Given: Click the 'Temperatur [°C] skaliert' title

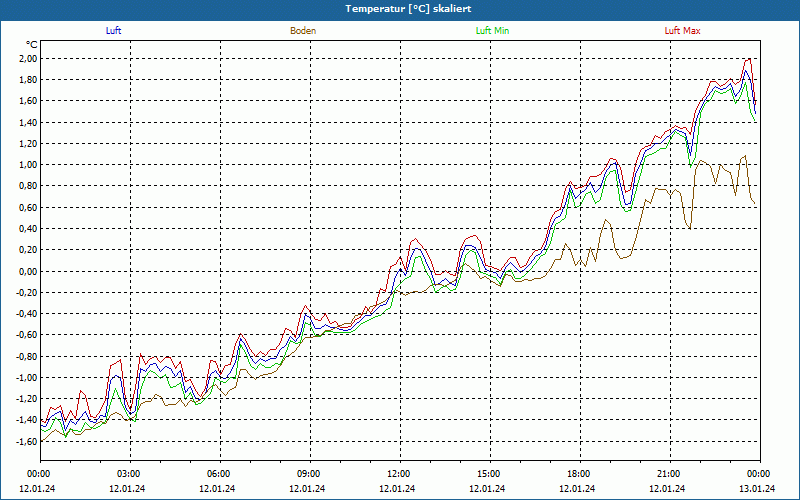Looking at the screenshot, I should click(408, 9).
